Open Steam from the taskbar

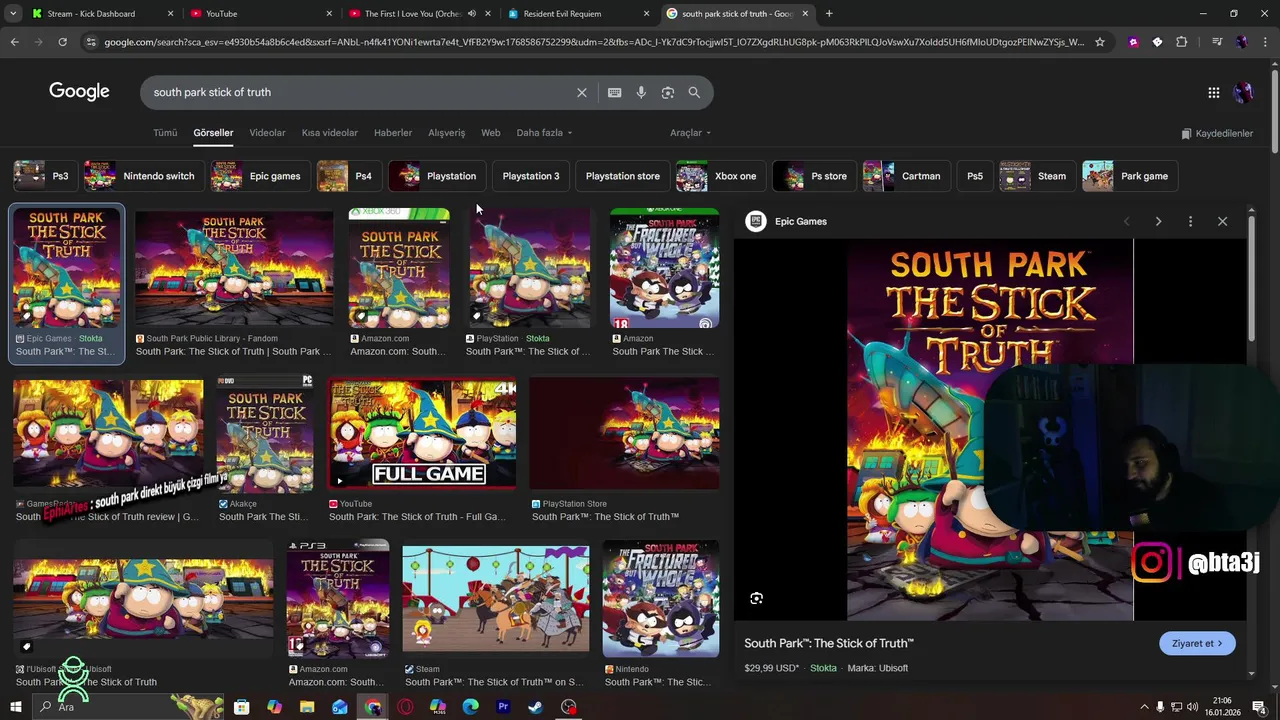pos(536,707)
